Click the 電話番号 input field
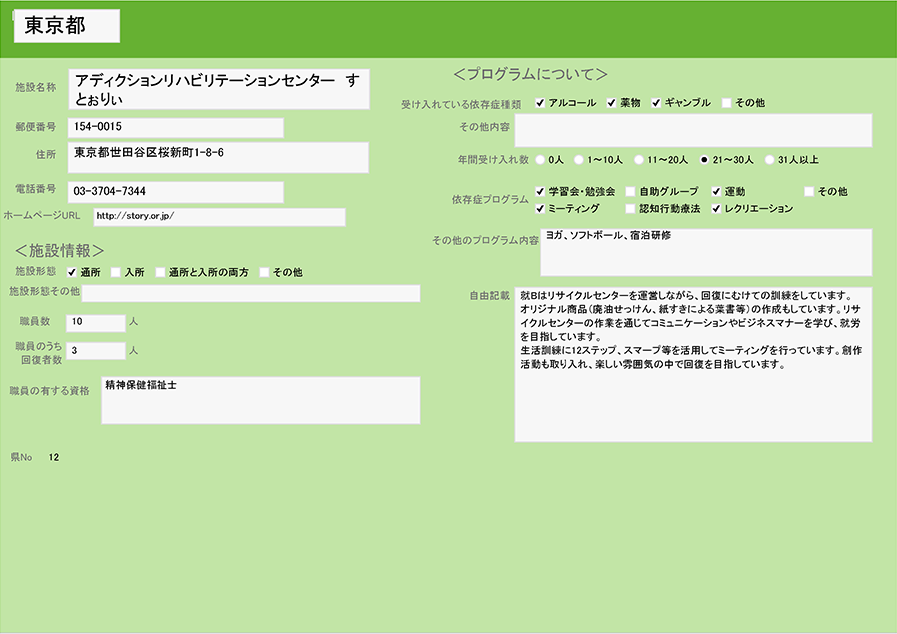 (175, 191)
